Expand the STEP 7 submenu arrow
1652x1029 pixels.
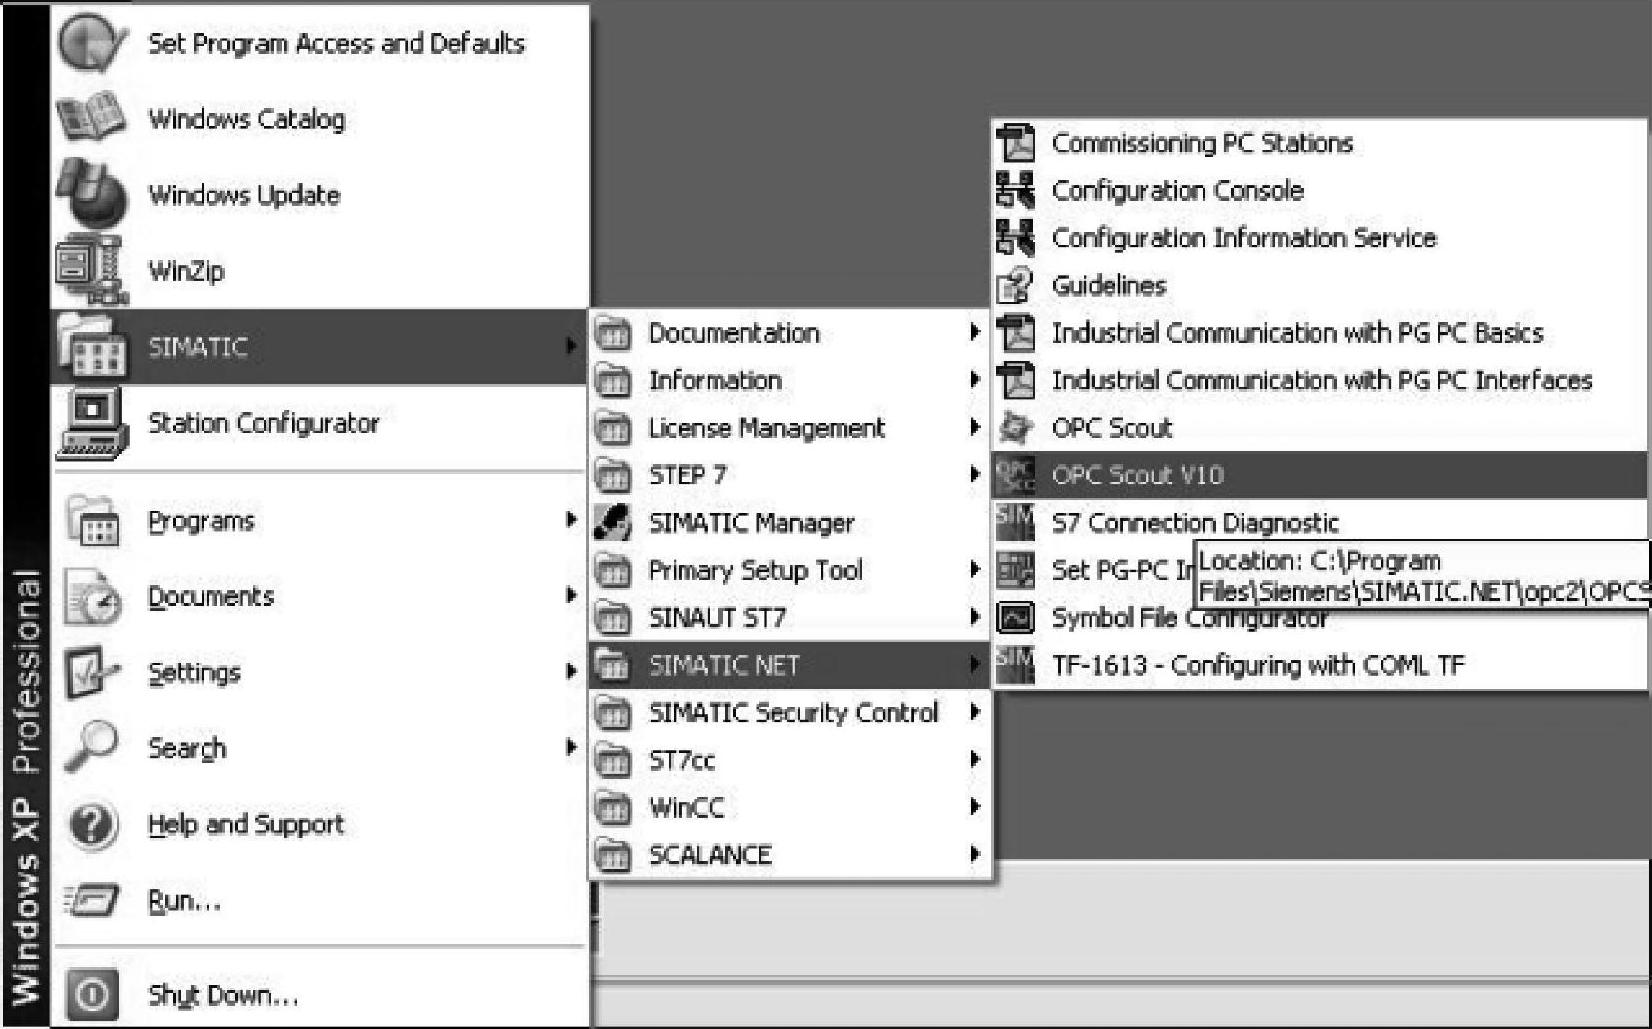coord(974,474)
